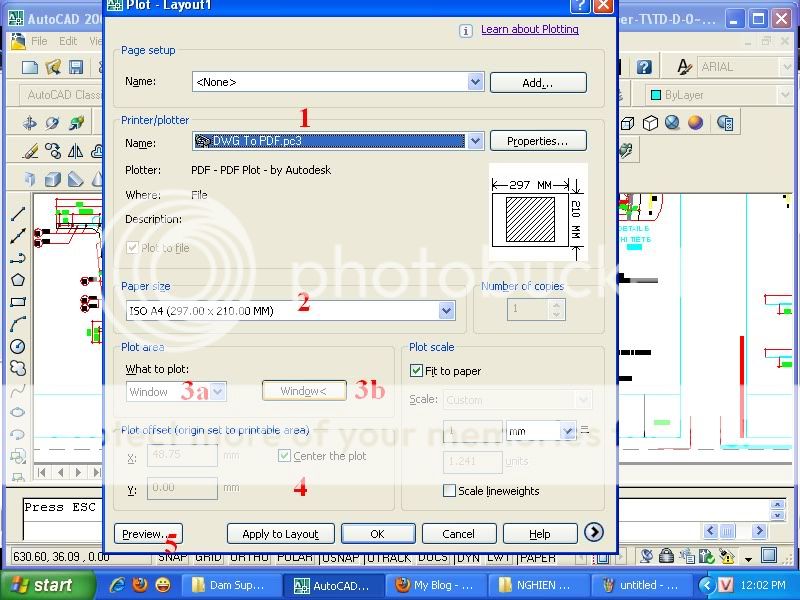Toggle the Center the plot checkbox
This screenshot has width=800, height=600.
pos(284,456)
